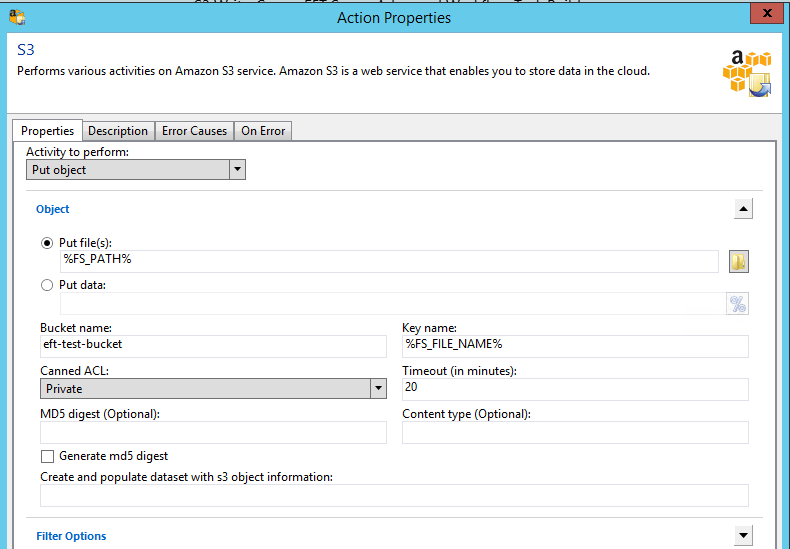790x549 pixels.
Task: Switch to the Description tab
Action: (118, 131)
